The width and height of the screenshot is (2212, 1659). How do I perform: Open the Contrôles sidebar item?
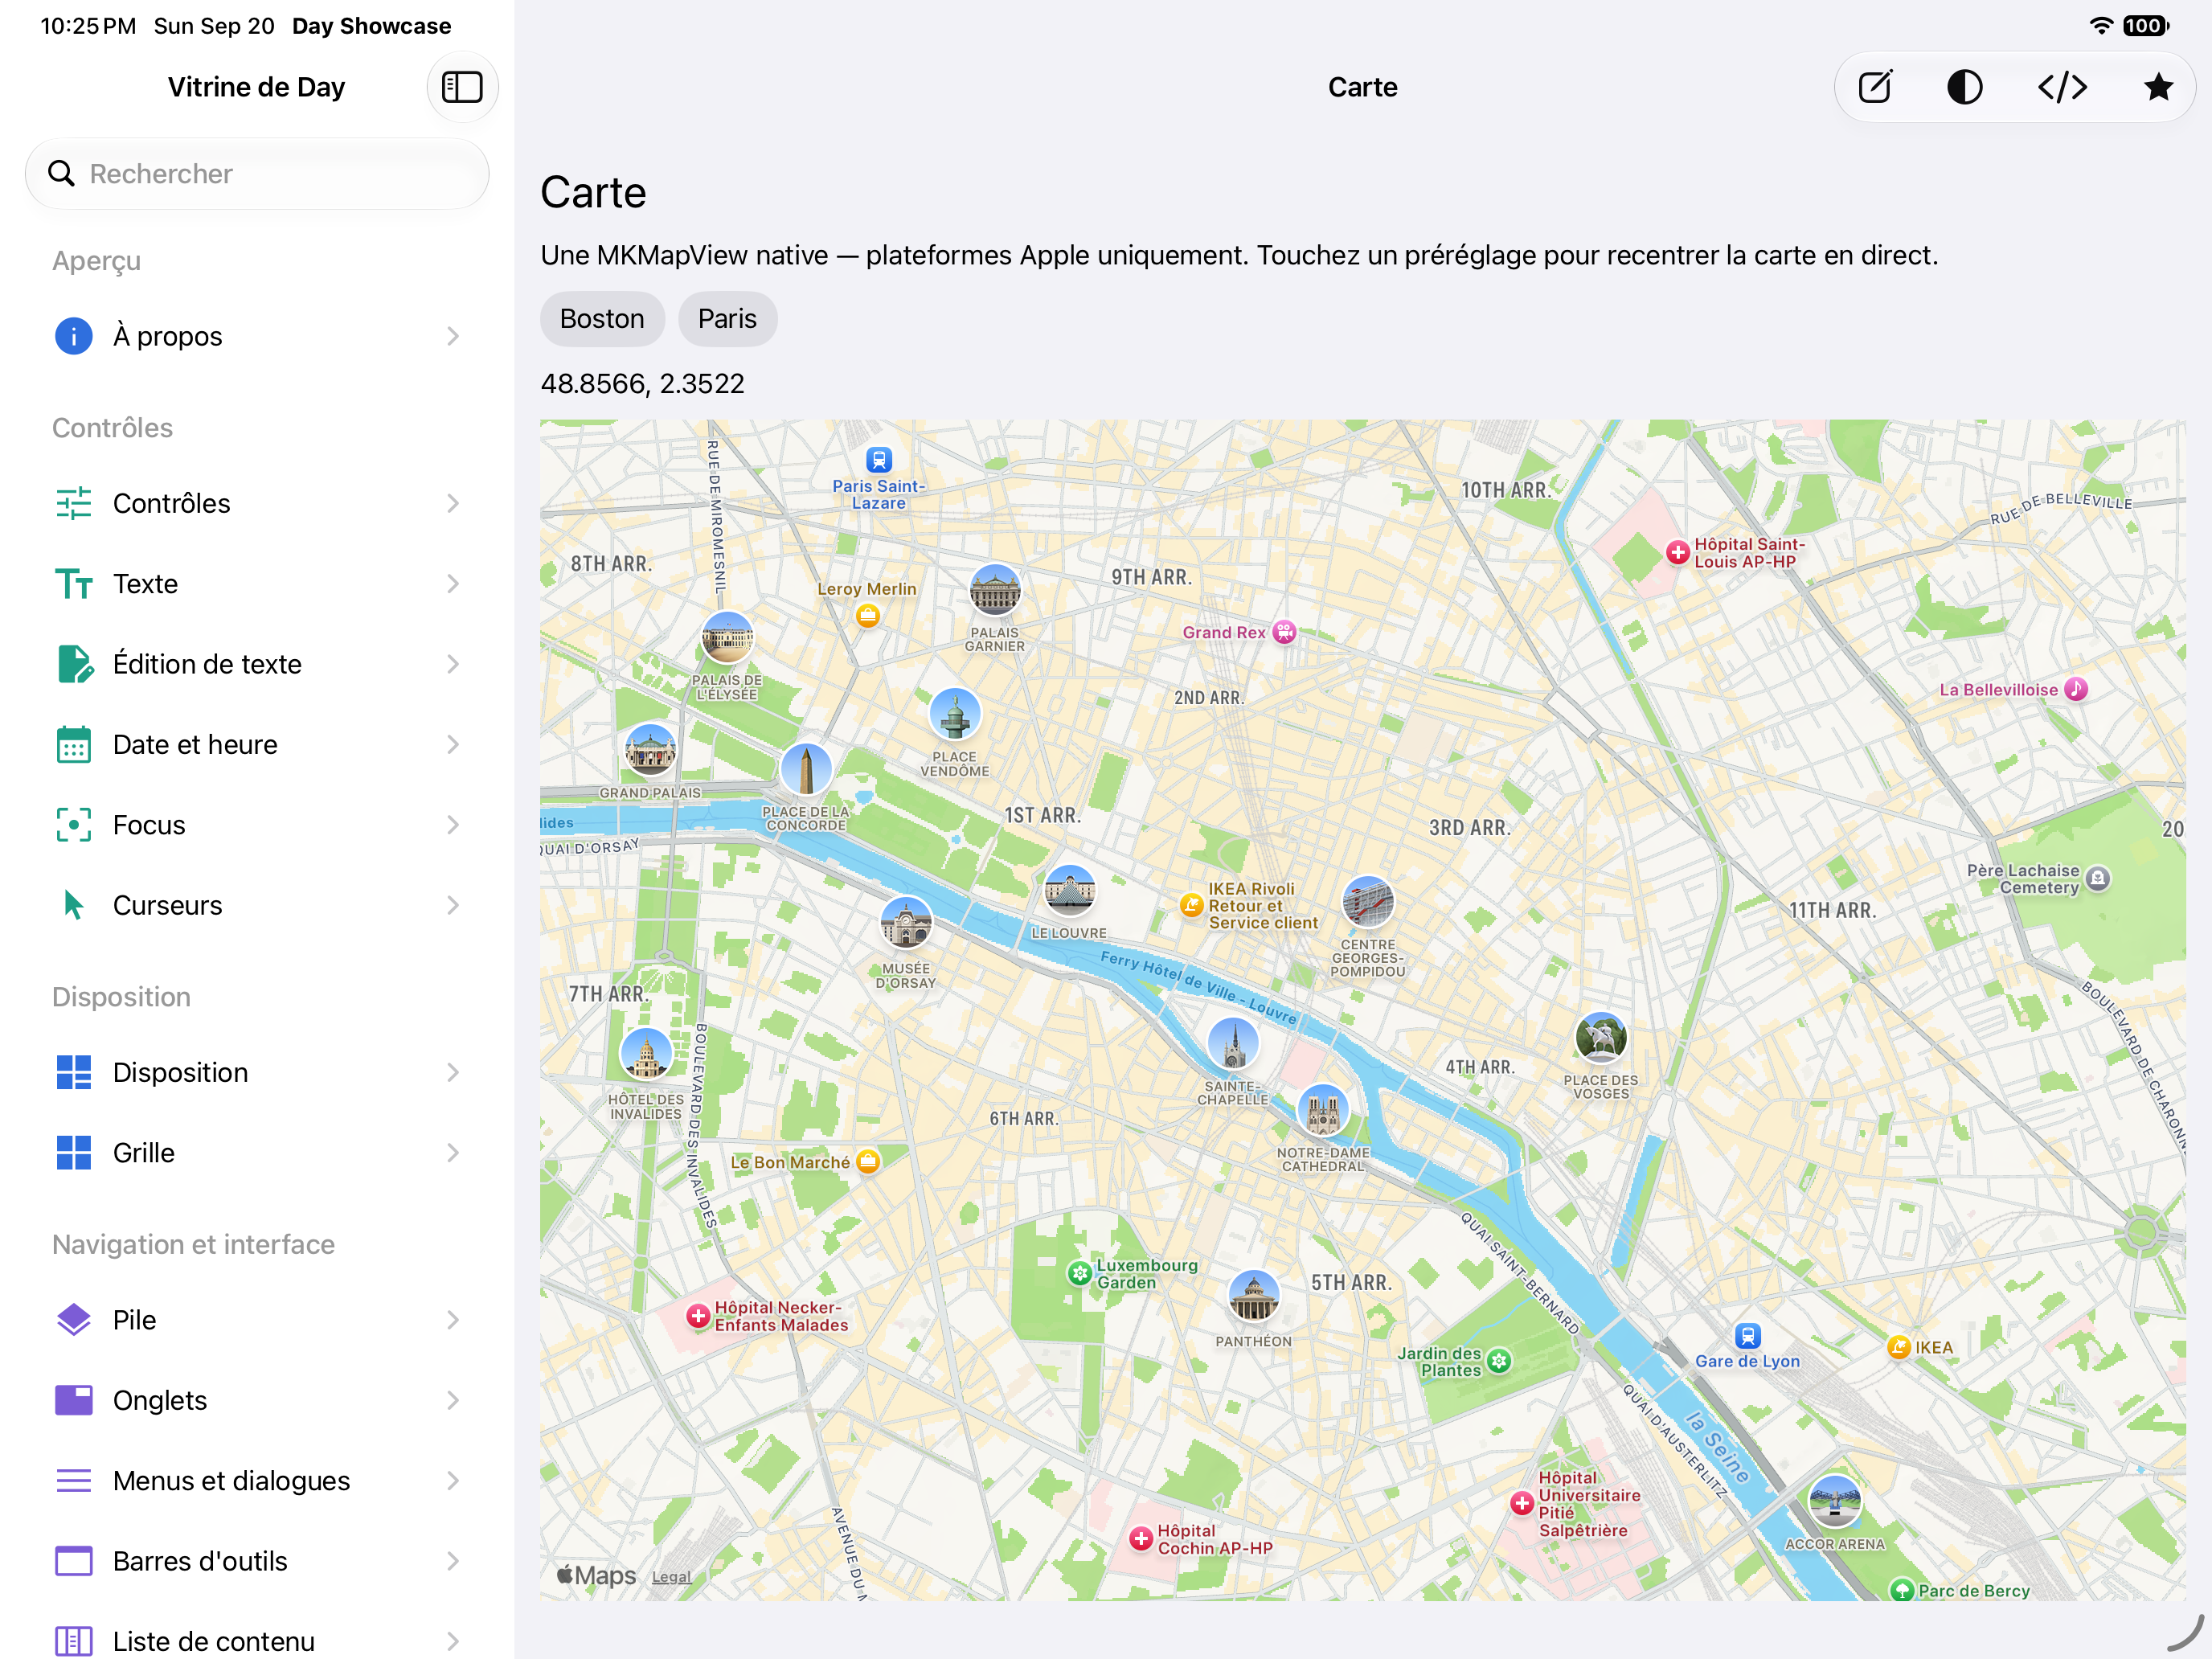257,503
